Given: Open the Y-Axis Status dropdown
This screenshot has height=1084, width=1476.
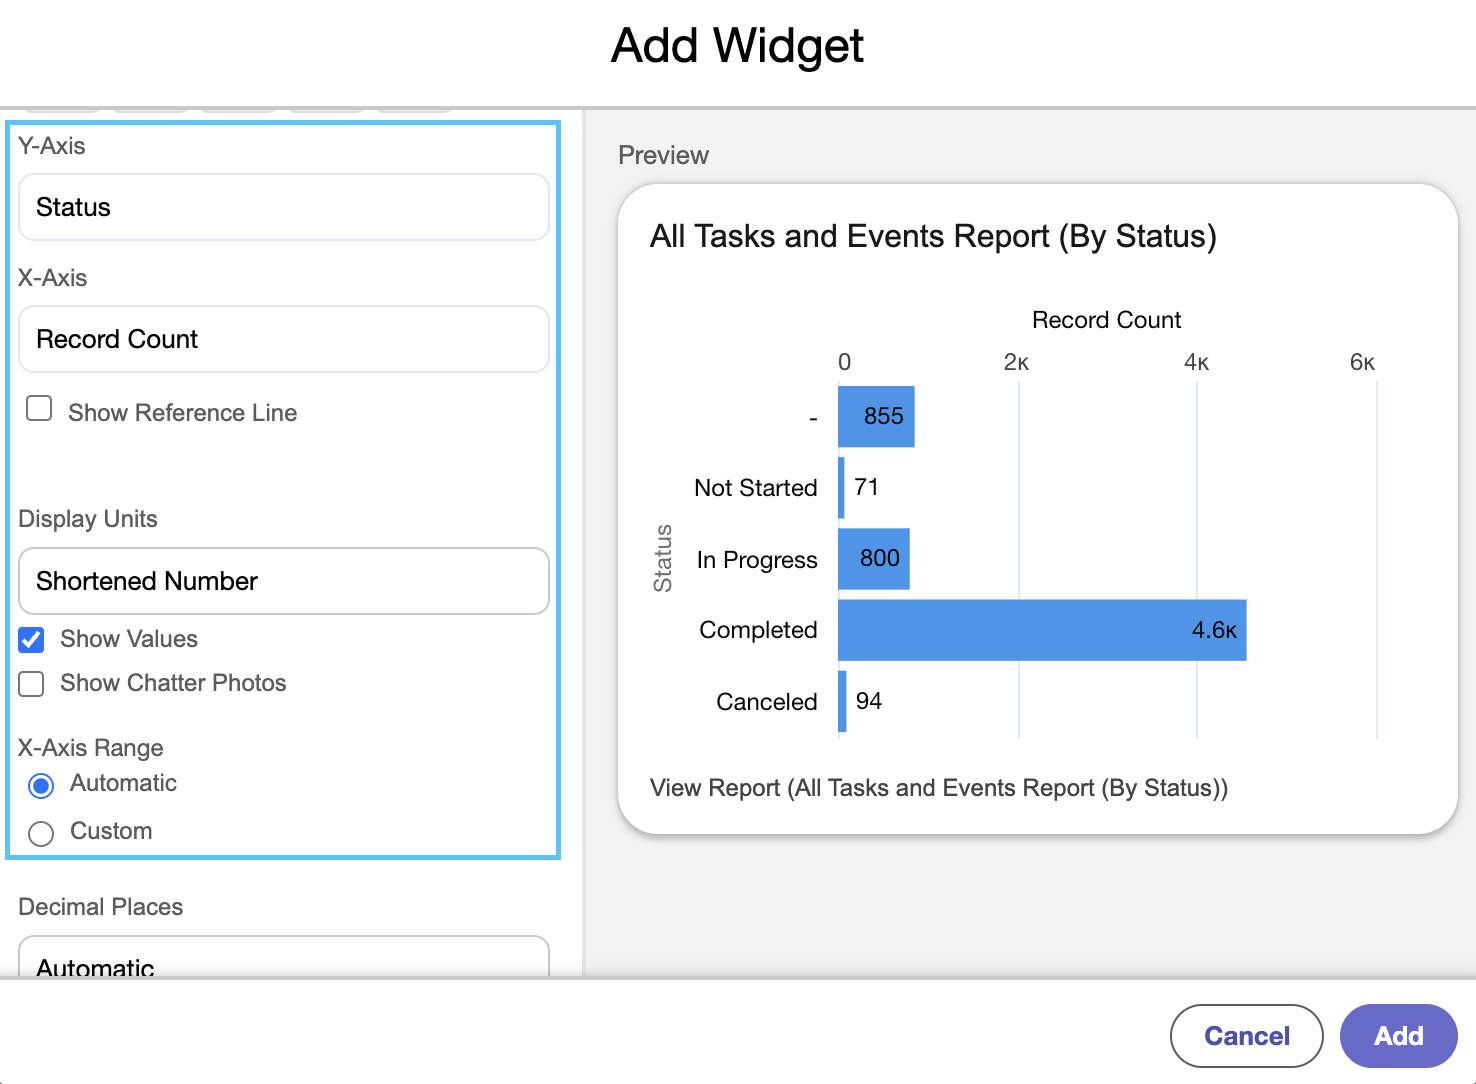Looking at the screenshot, I should [284, 207].
